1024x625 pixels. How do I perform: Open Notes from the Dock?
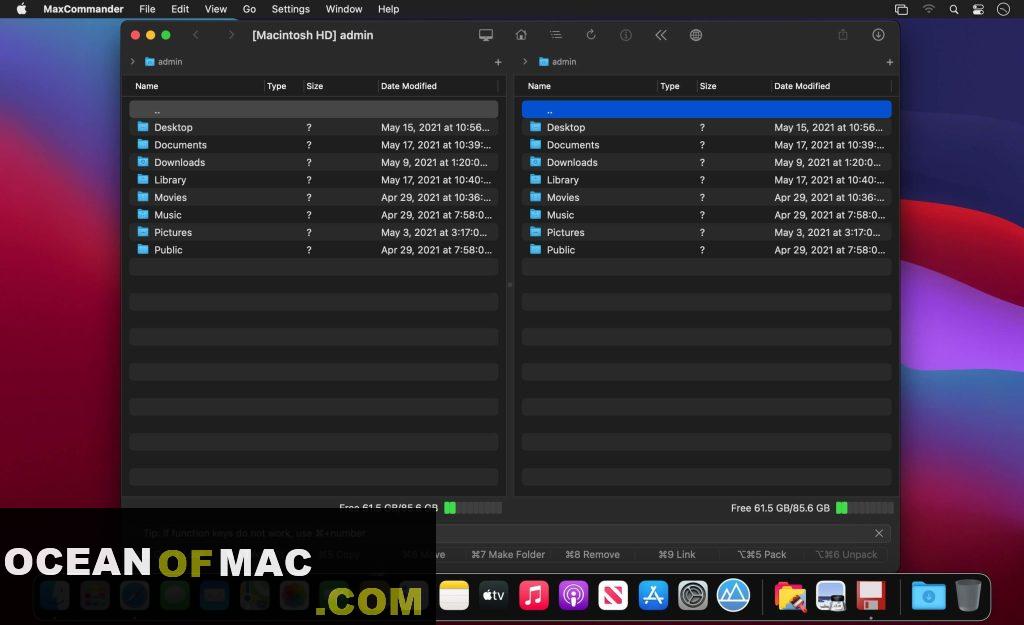click(x=454, y=596)
